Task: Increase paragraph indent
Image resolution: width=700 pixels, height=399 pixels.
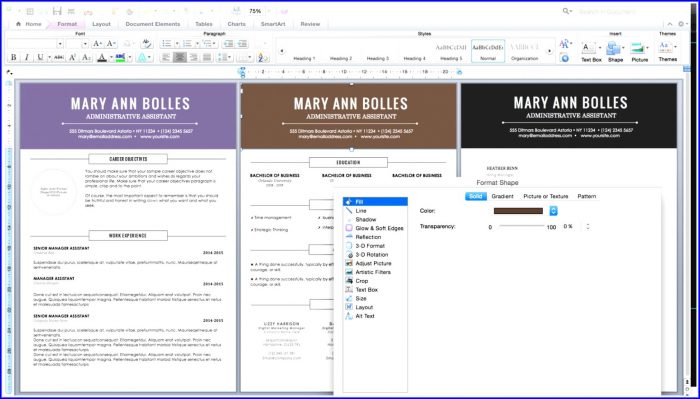Action: 242,44
